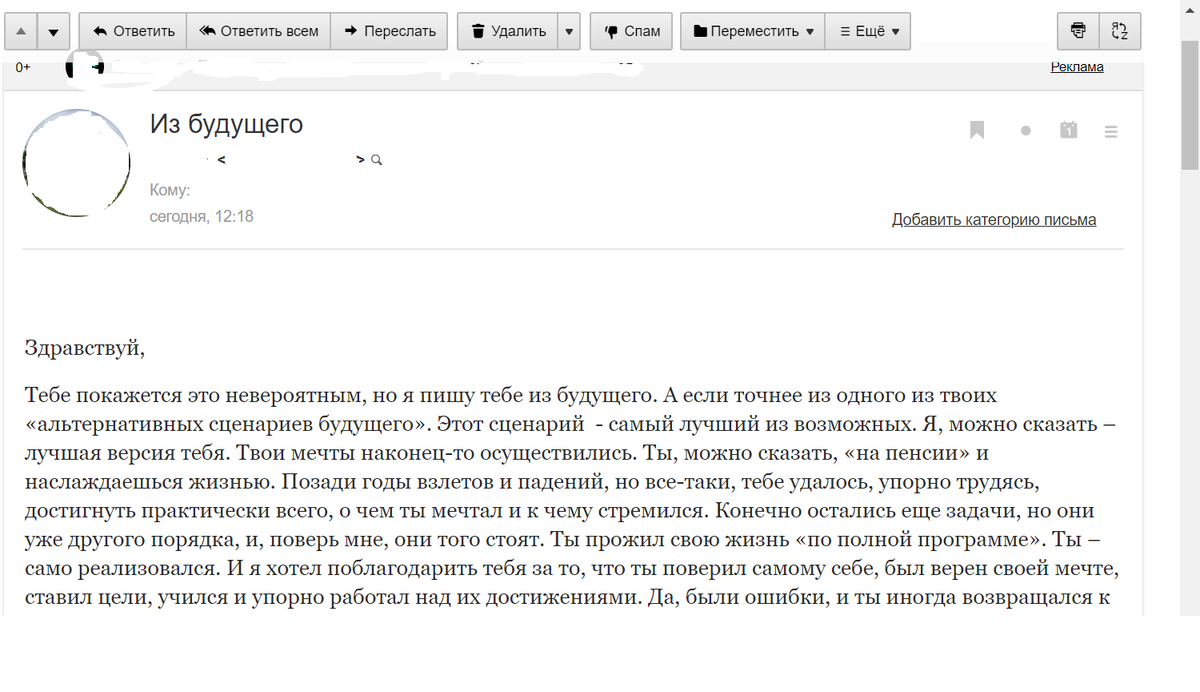Click the date сегодня, 12:18
The image size is (1200, 692).
pos(202,216)
